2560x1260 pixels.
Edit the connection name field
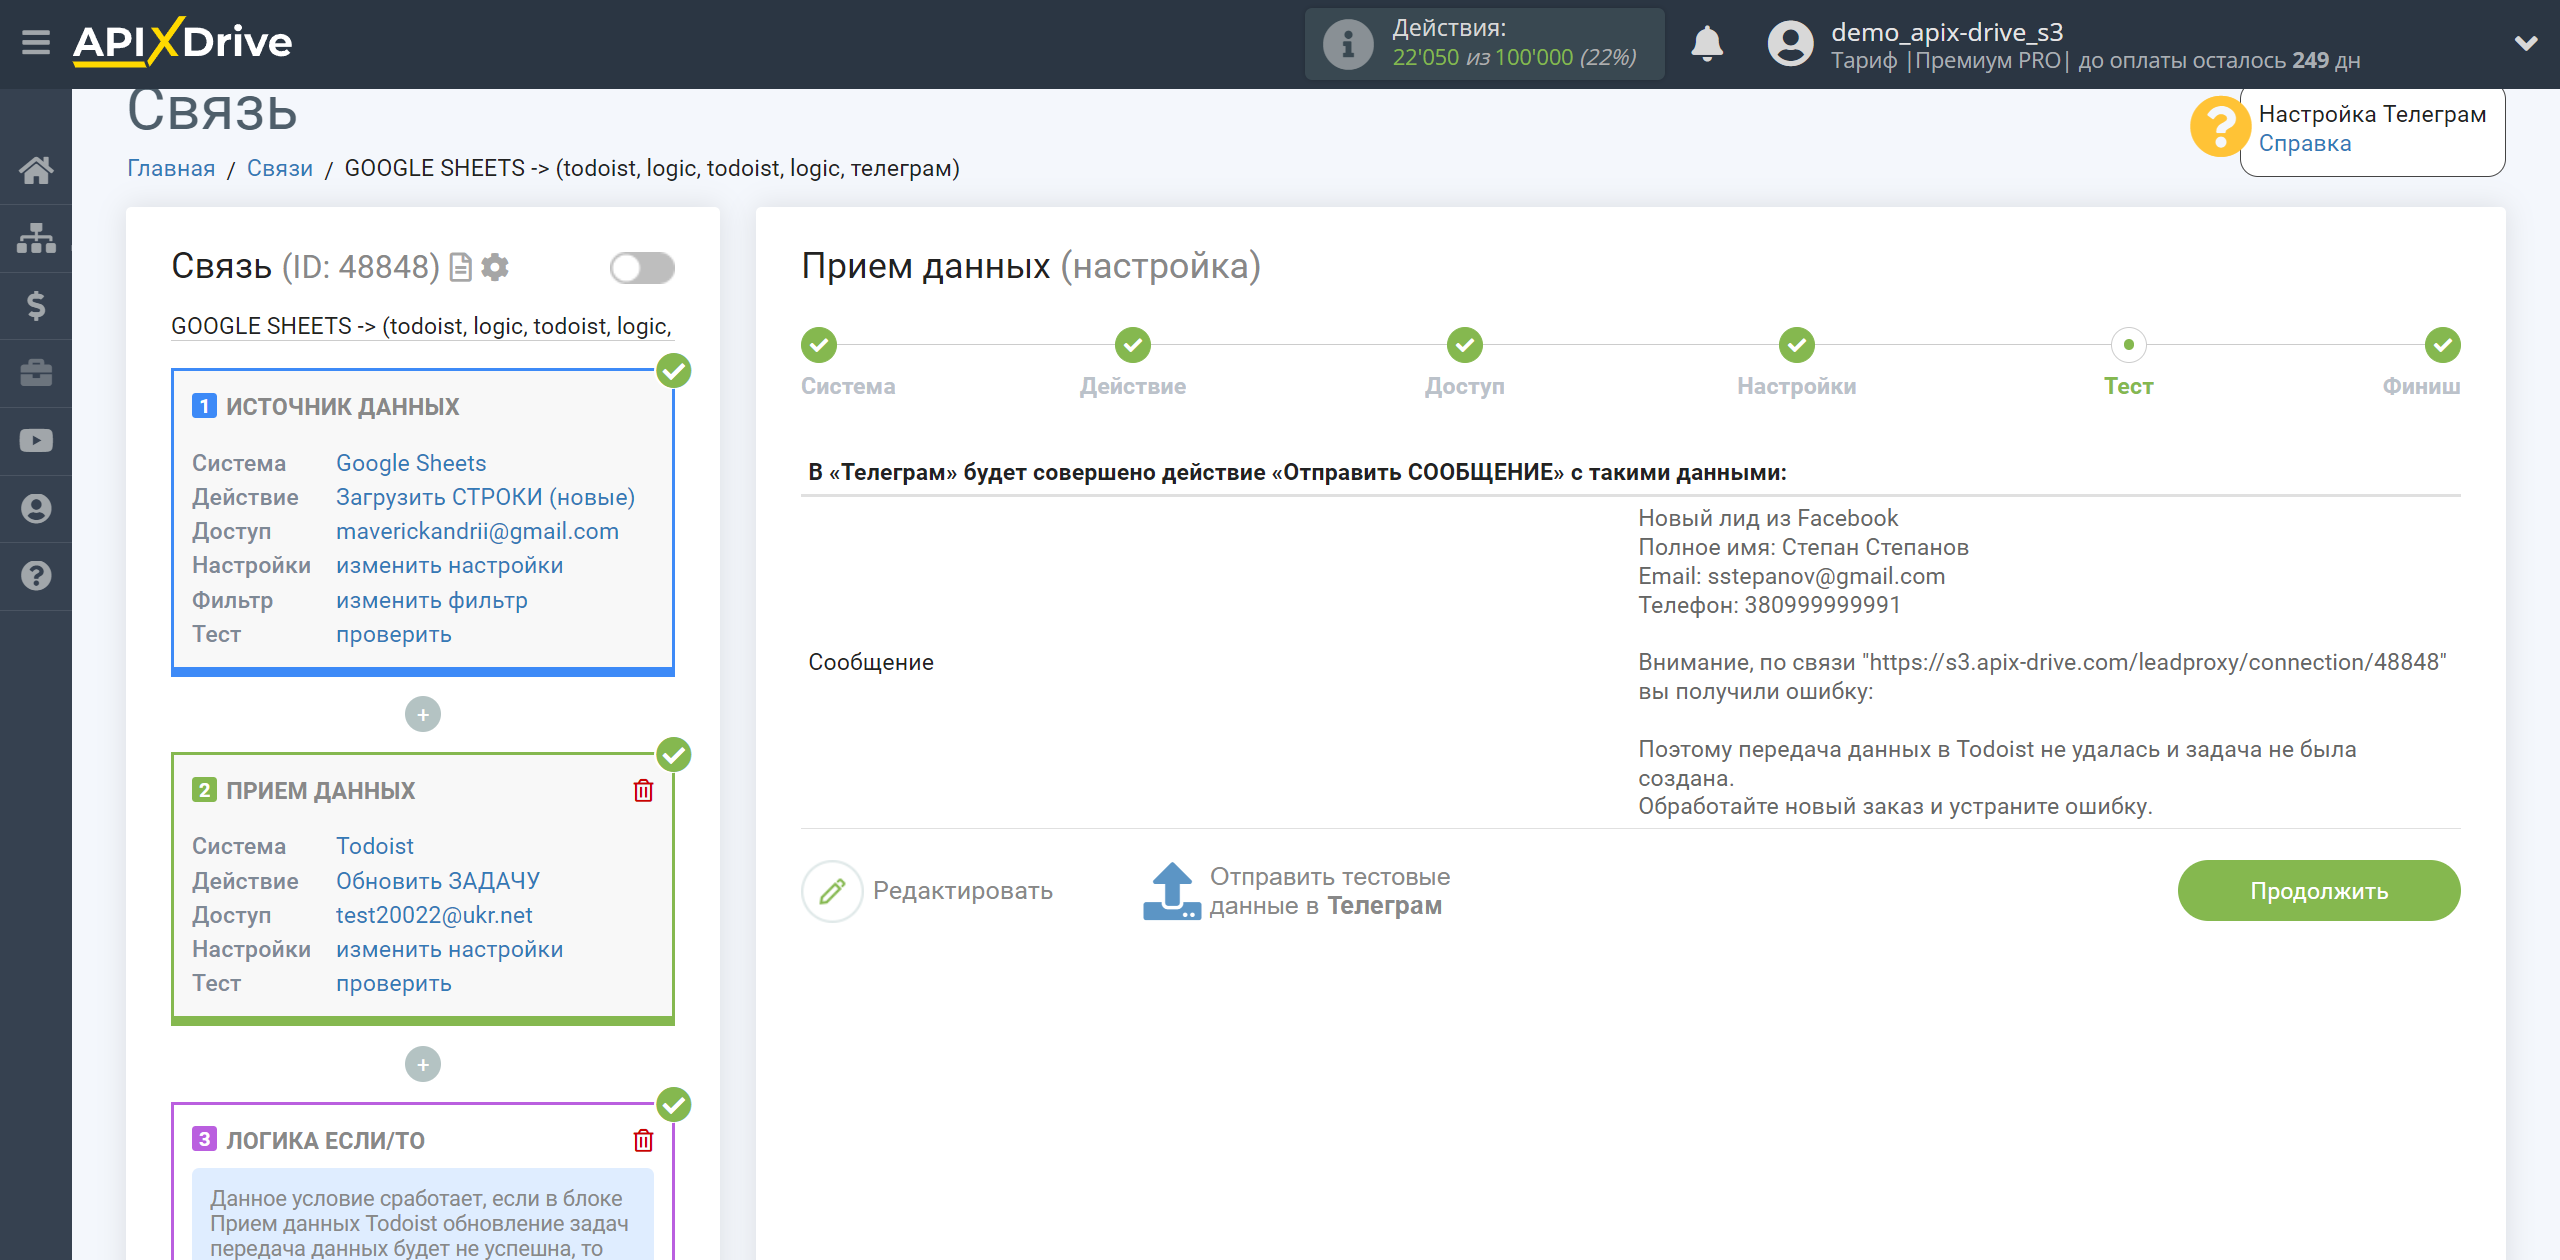422,326
